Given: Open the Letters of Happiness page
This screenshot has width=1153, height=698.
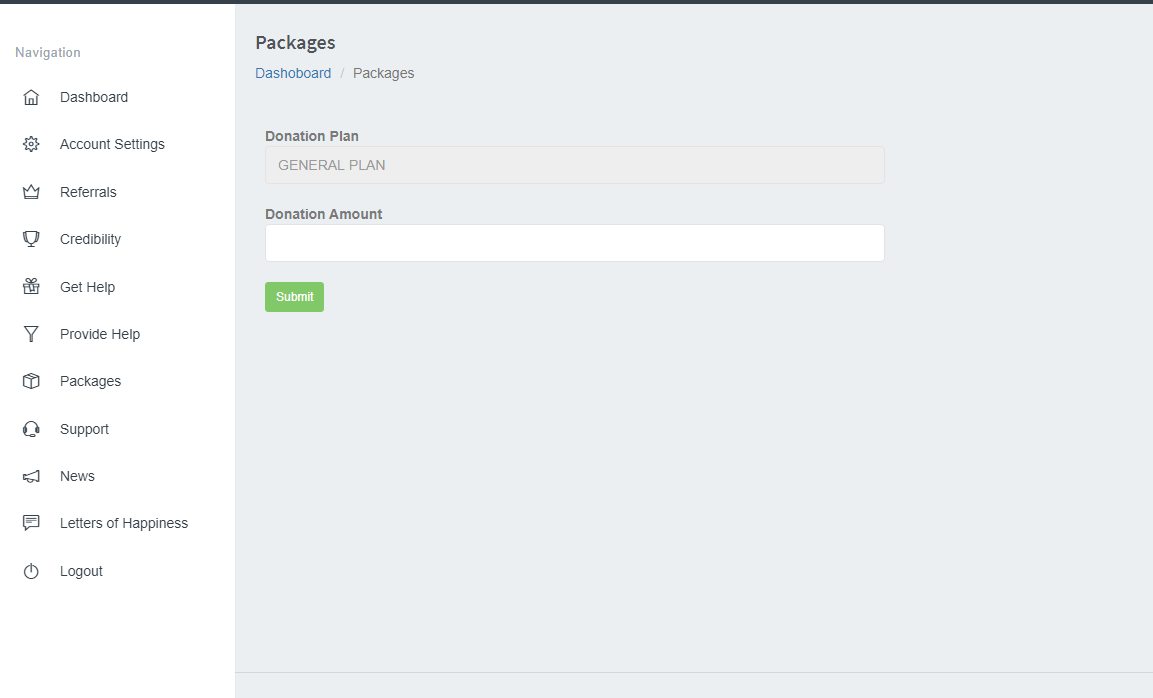Looking at the screenshot, I should pos(124,523).
